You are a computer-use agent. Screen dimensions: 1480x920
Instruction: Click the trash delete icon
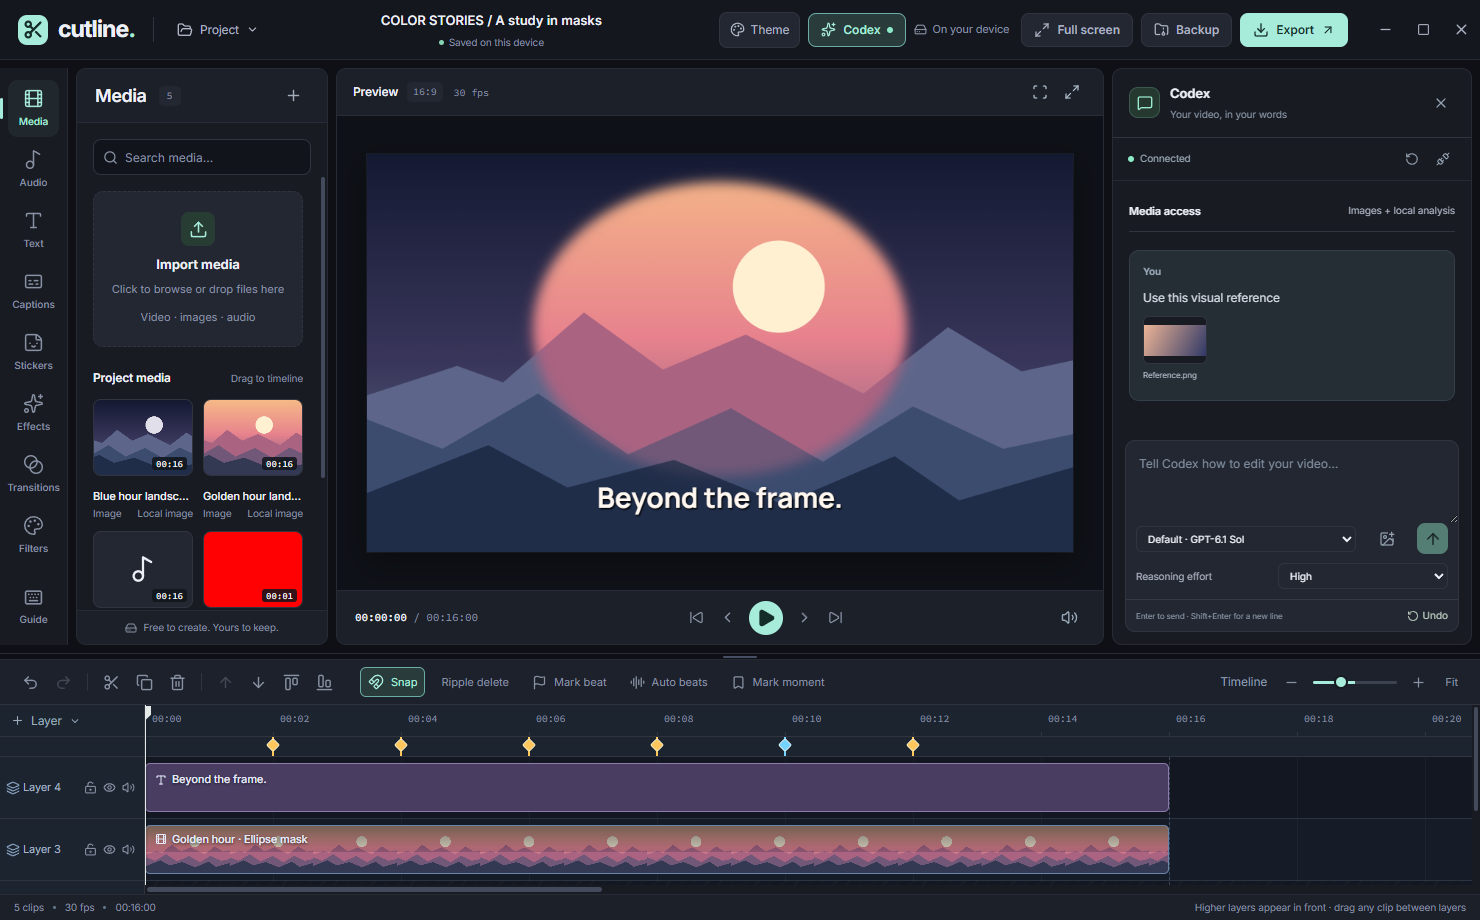(x=177, y=682)
